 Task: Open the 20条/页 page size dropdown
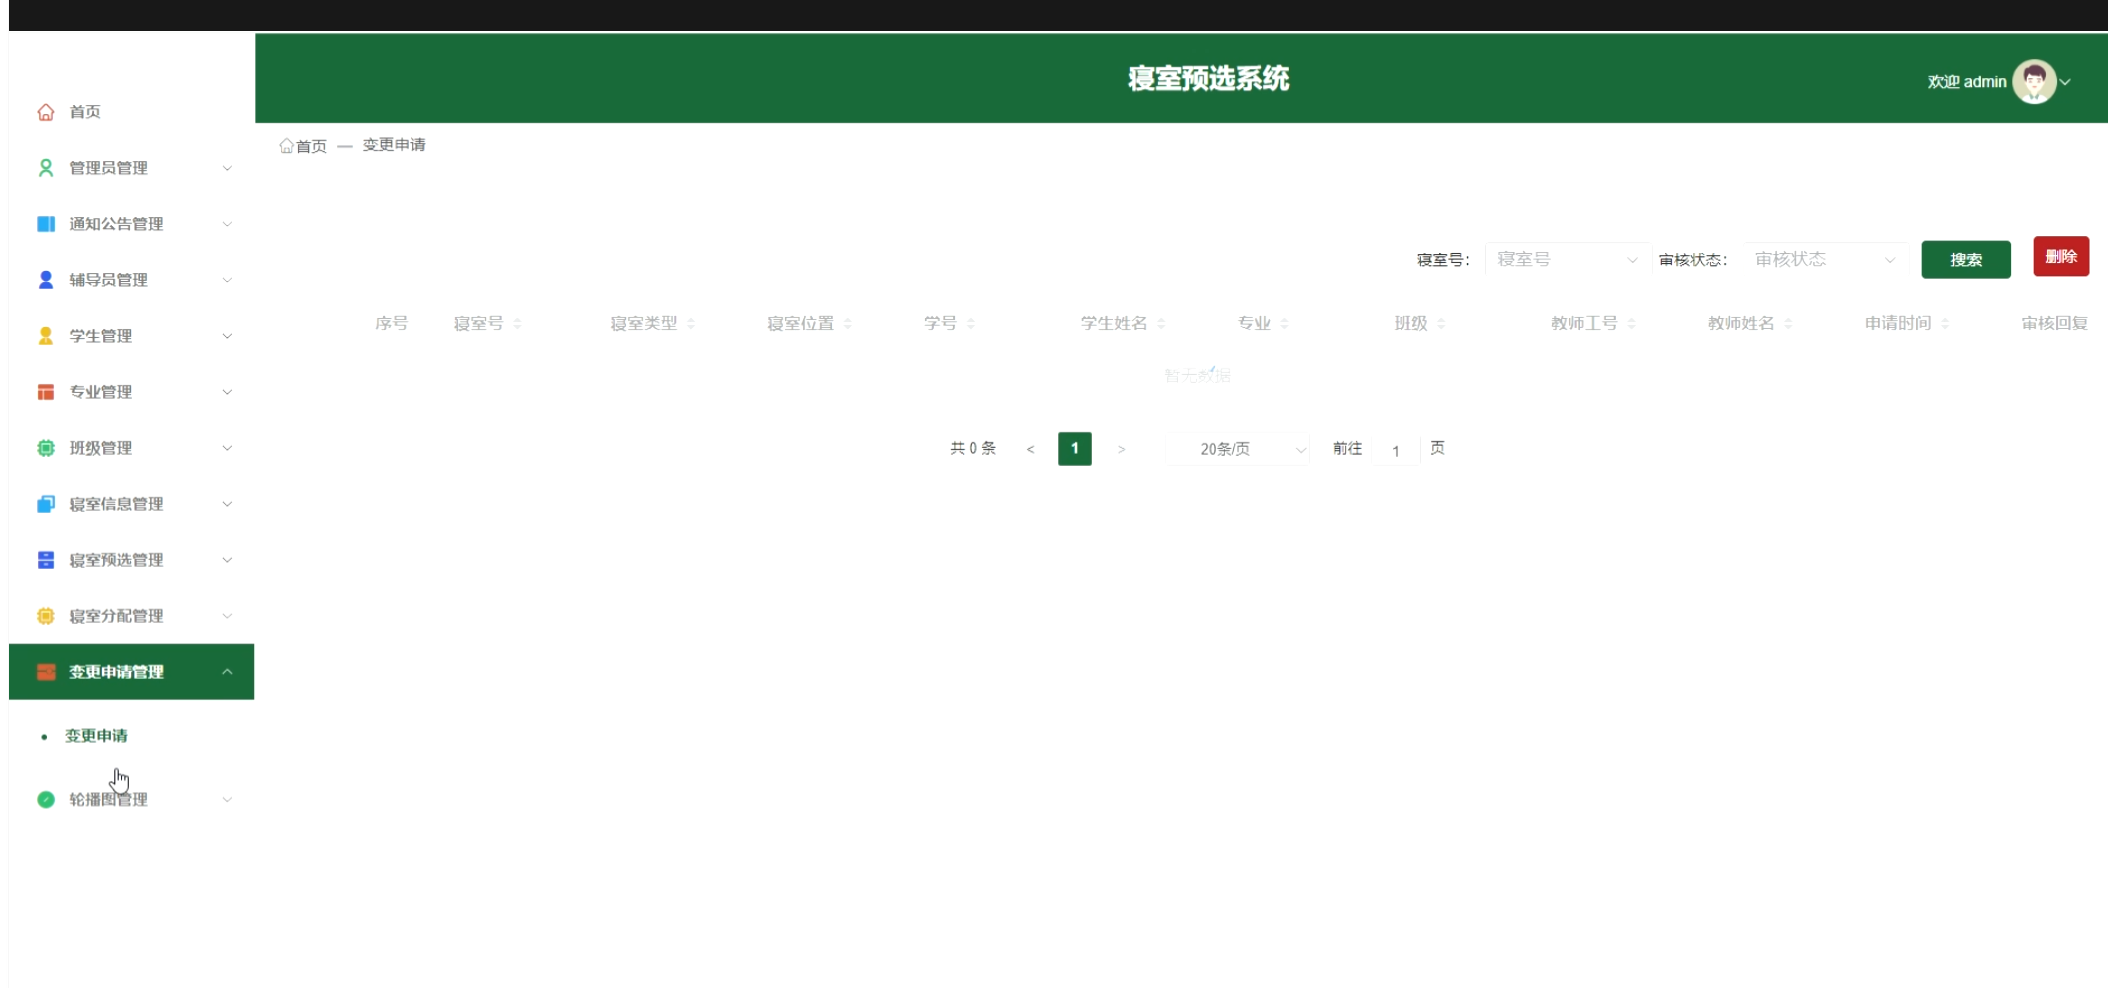1239,450
